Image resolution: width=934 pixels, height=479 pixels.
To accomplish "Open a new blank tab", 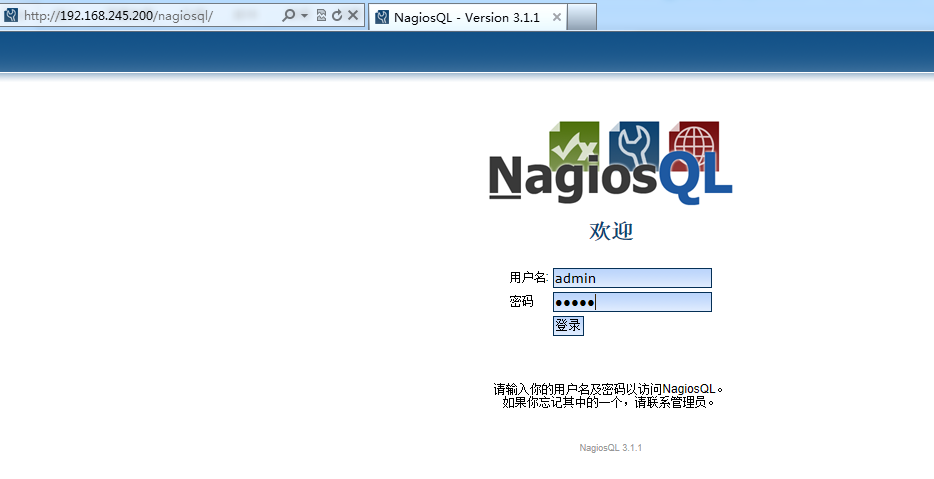I will tap(582, 17).
